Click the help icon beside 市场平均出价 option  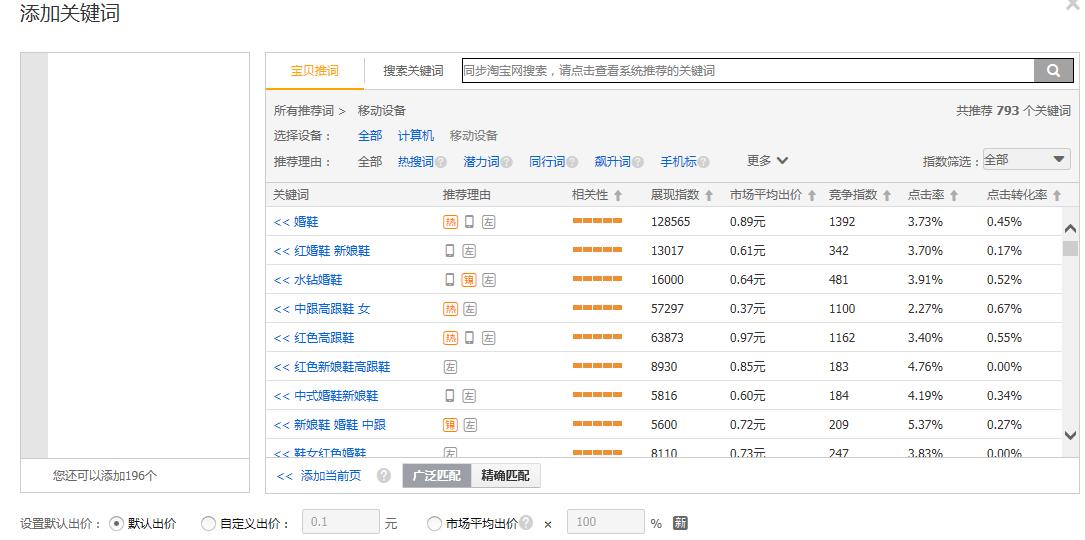tap(527, 523)
